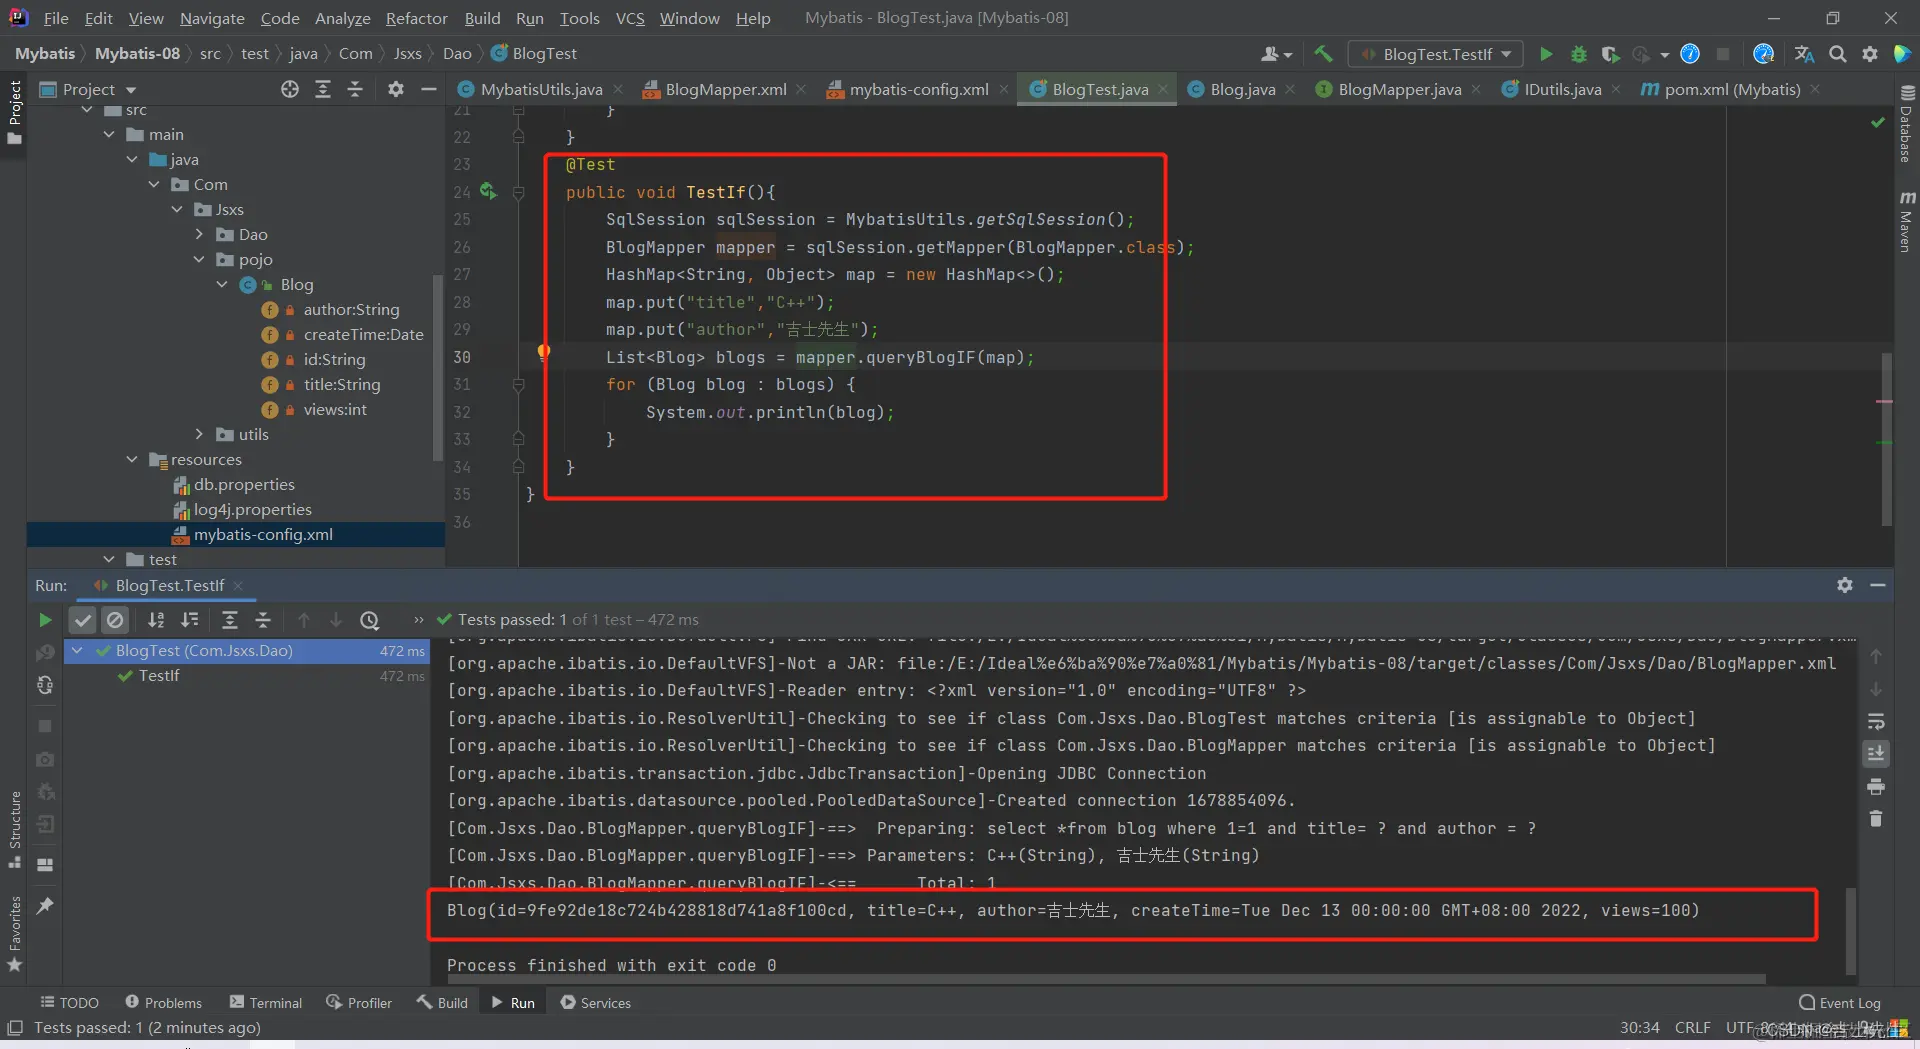
Task: Open Search Everywhere with the magnifier icon
Action: coord(1838,54)
